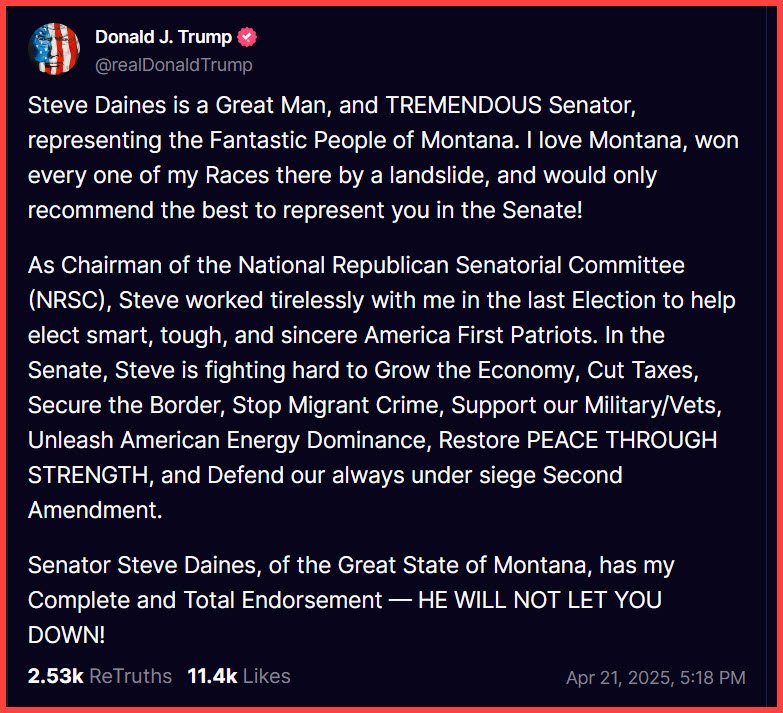The image size is (783, 713).
Task: Click the Donald J. Trump display name
Action: [x=163, y=38]
